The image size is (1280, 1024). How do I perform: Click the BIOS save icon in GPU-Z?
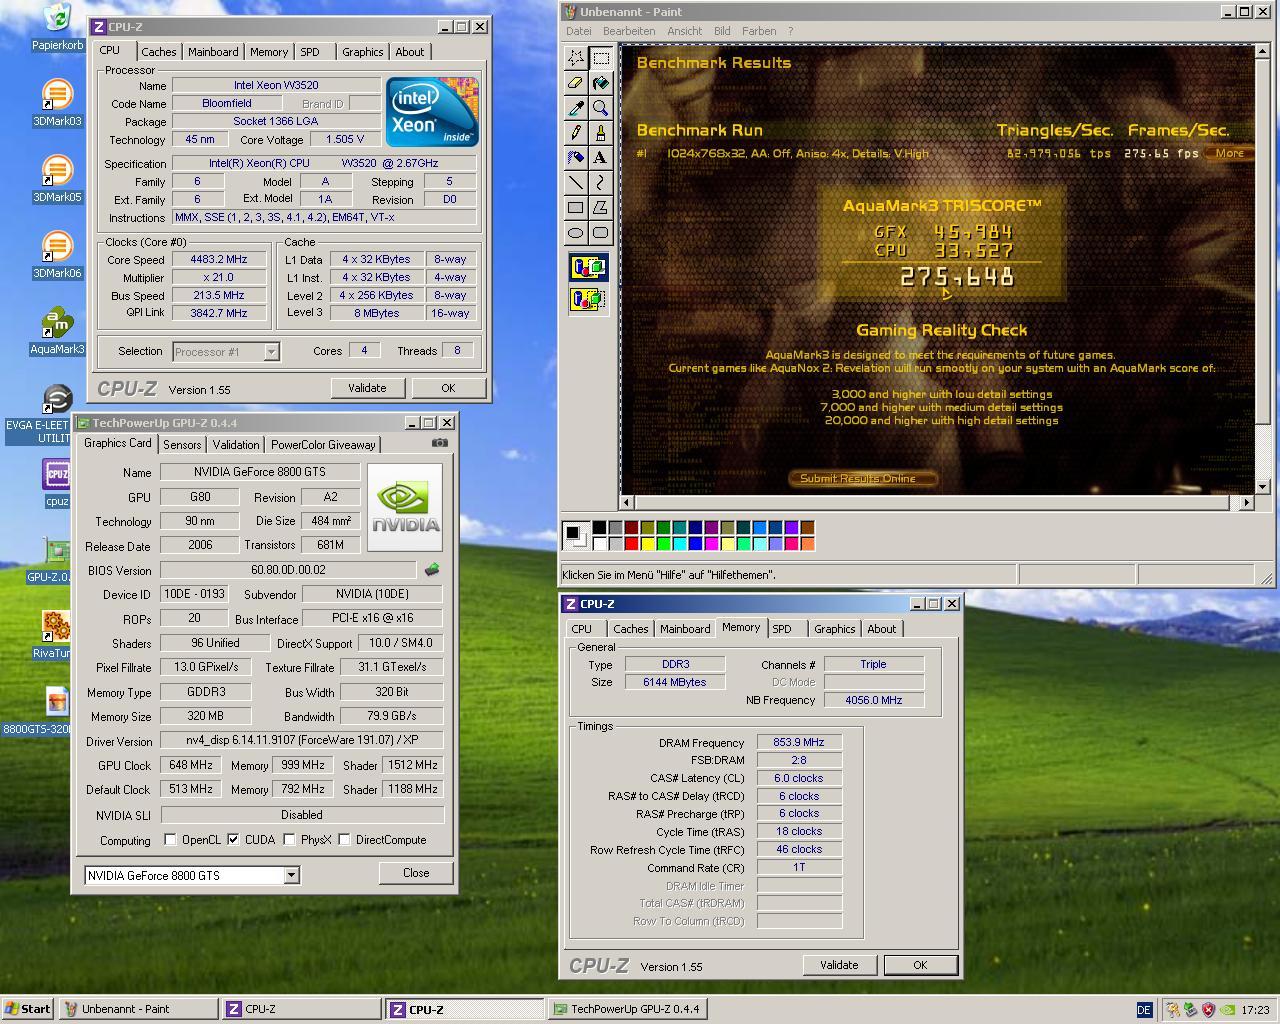point(432,570)
